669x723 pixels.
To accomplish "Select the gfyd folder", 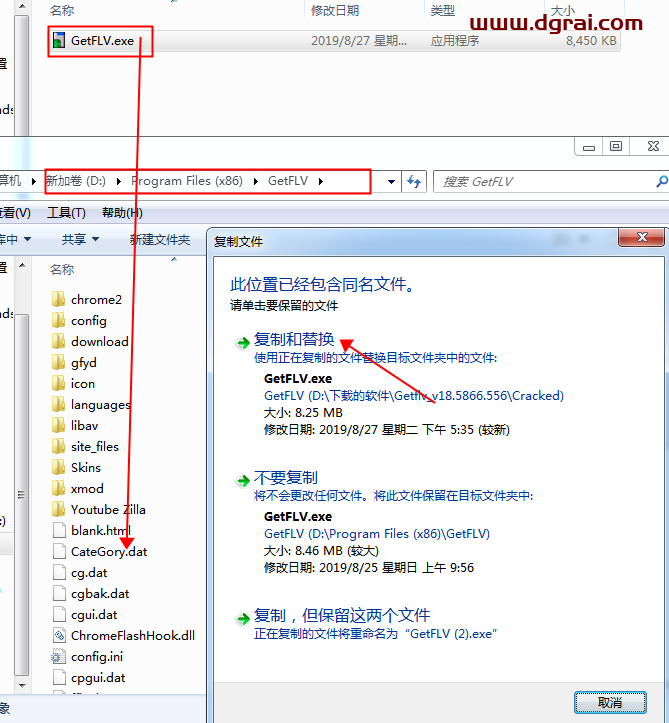I will (x=74, y=362).
